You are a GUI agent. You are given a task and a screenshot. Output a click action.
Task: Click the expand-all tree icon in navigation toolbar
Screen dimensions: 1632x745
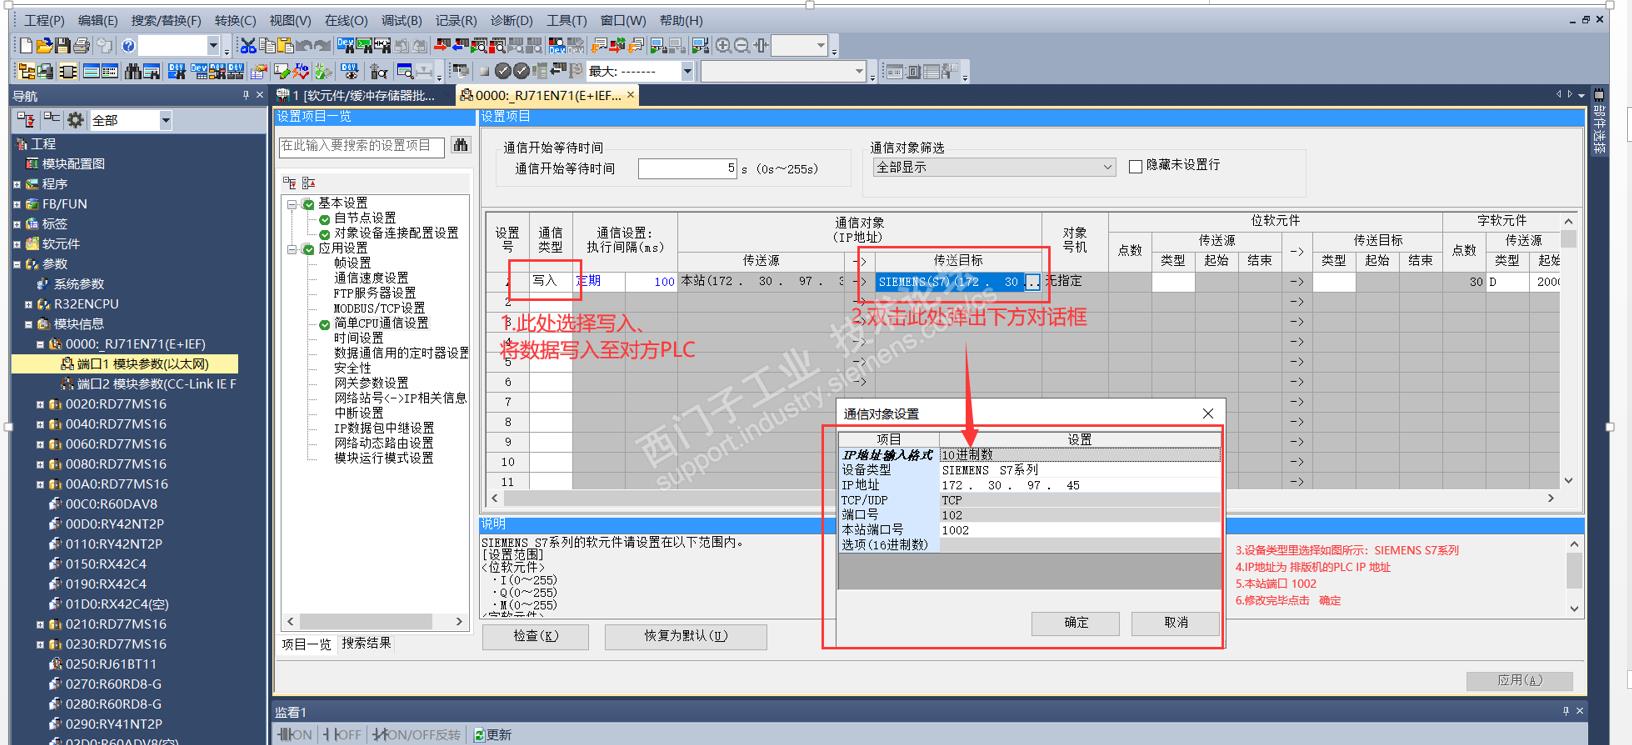(x=27, y=120)
